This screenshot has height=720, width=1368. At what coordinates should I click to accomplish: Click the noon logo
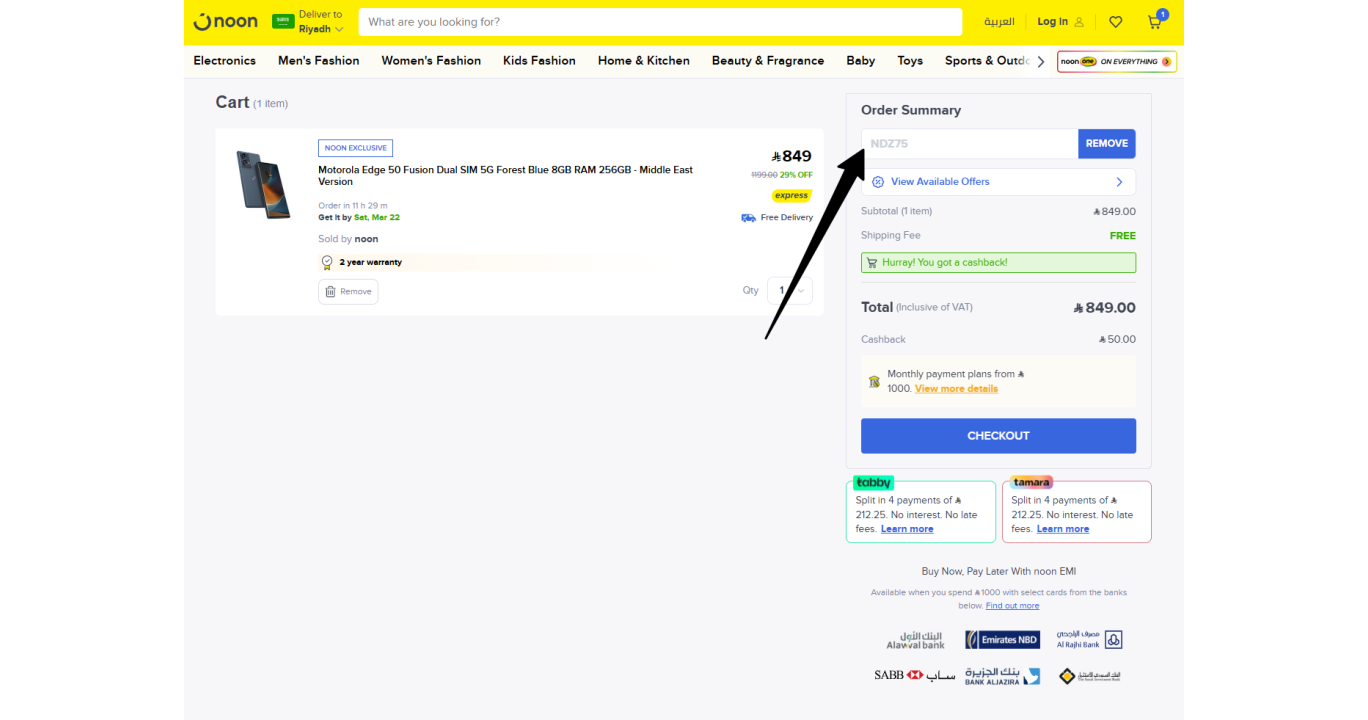(x=225, y=21)
